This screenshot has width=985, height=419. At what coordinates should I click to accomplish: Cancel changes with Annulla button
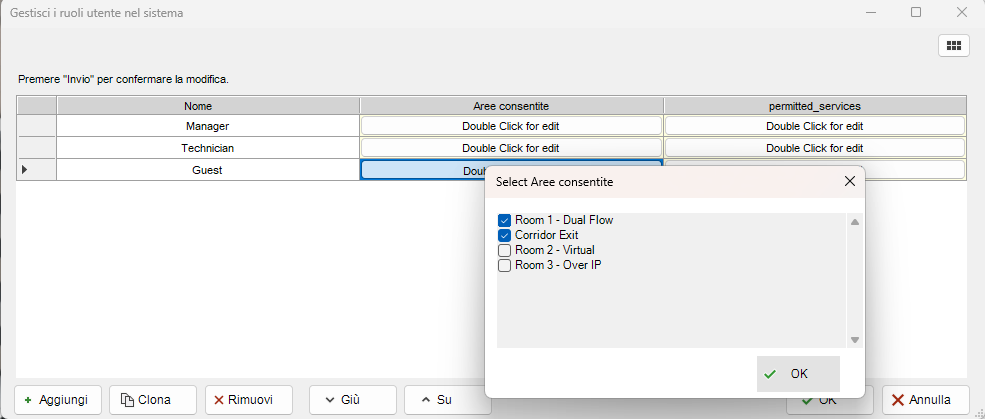pos(925,399)
